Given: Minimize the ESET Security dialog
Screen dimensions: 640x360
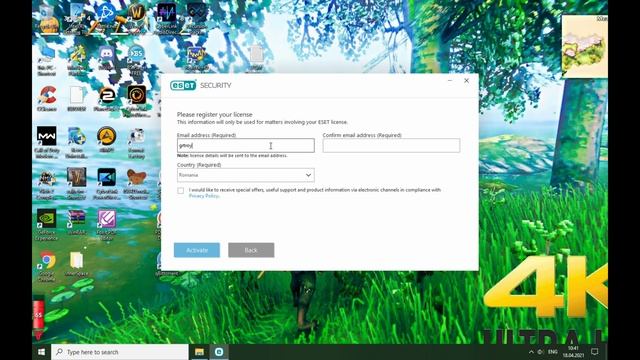Looking at the screenshot, I should tap(450, 81).
